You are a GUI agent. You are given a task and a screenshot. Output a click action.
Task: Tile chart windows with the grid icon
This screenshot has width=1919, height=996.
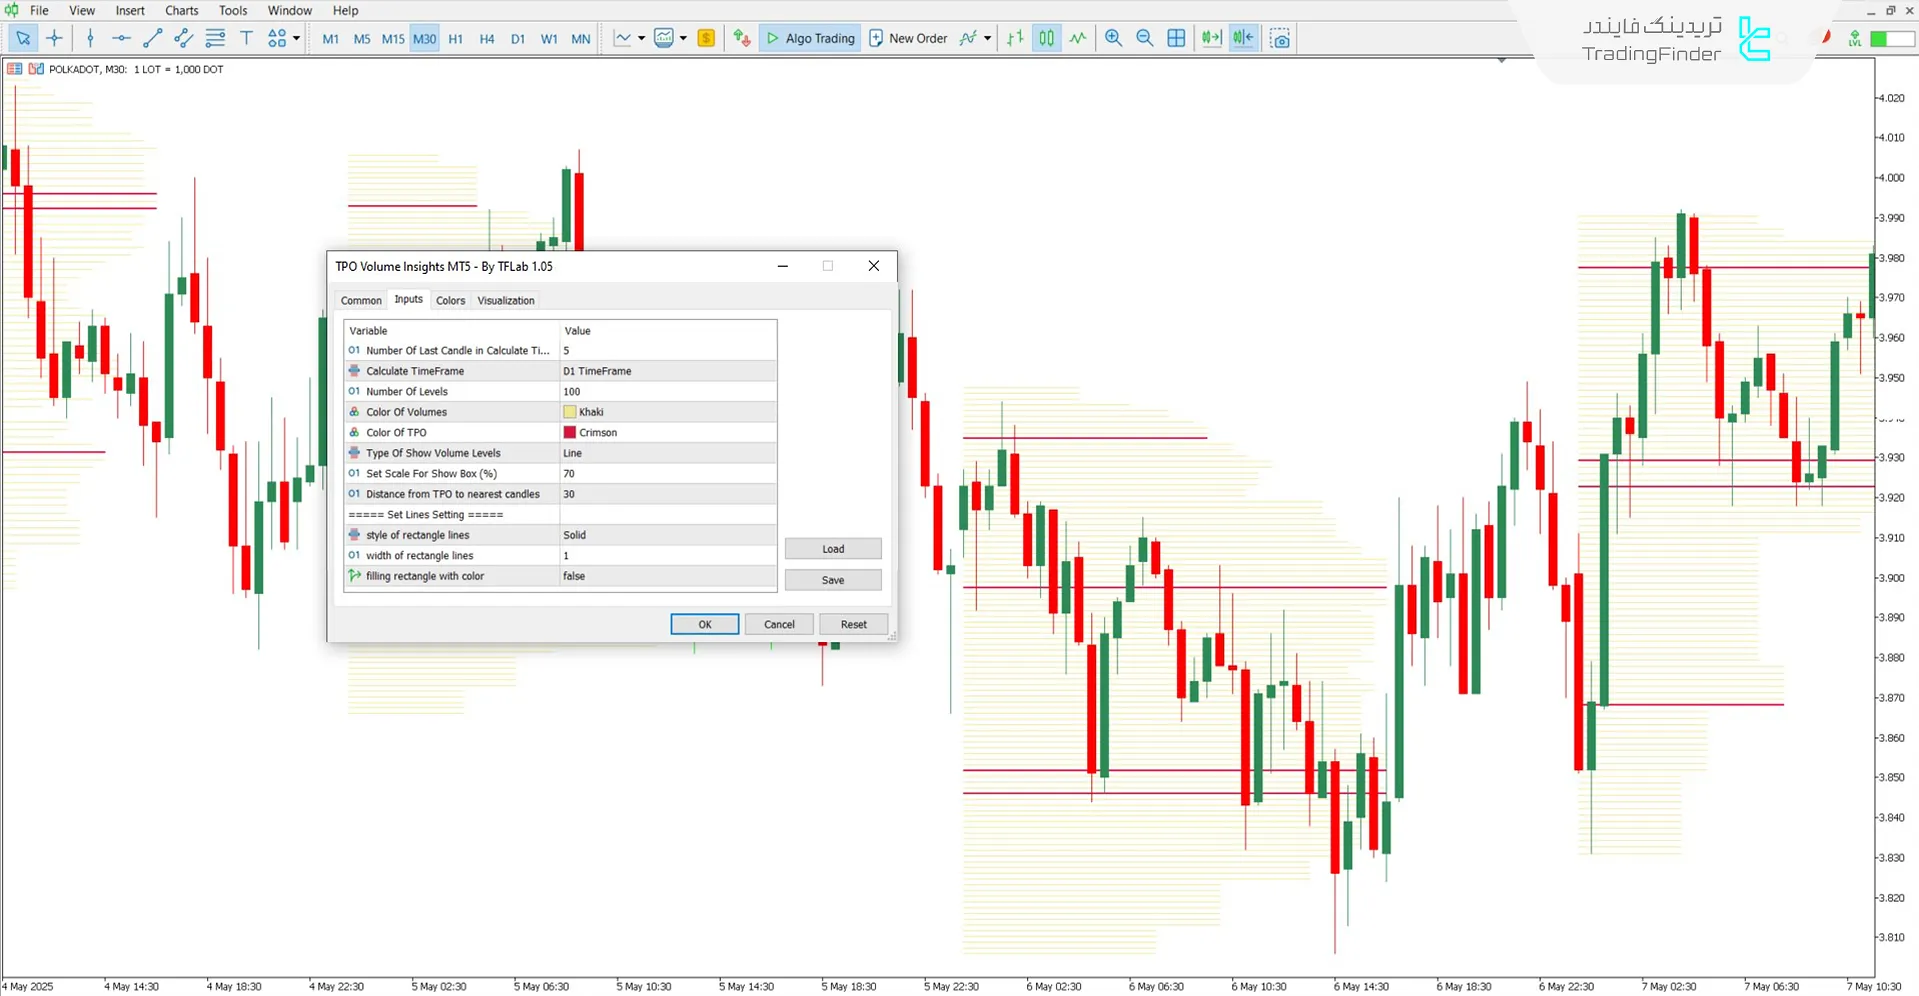click(1176, 38)
